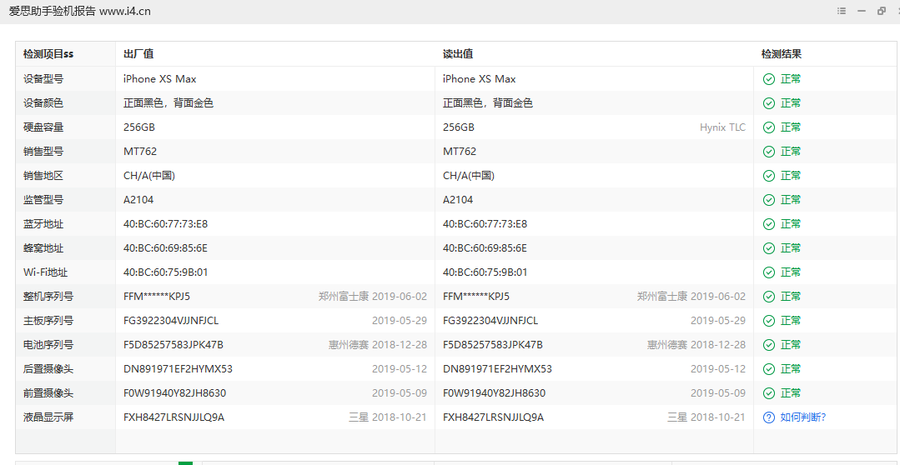Click the blue question mark icon in 液晶显示屏 row

(769, 417)
